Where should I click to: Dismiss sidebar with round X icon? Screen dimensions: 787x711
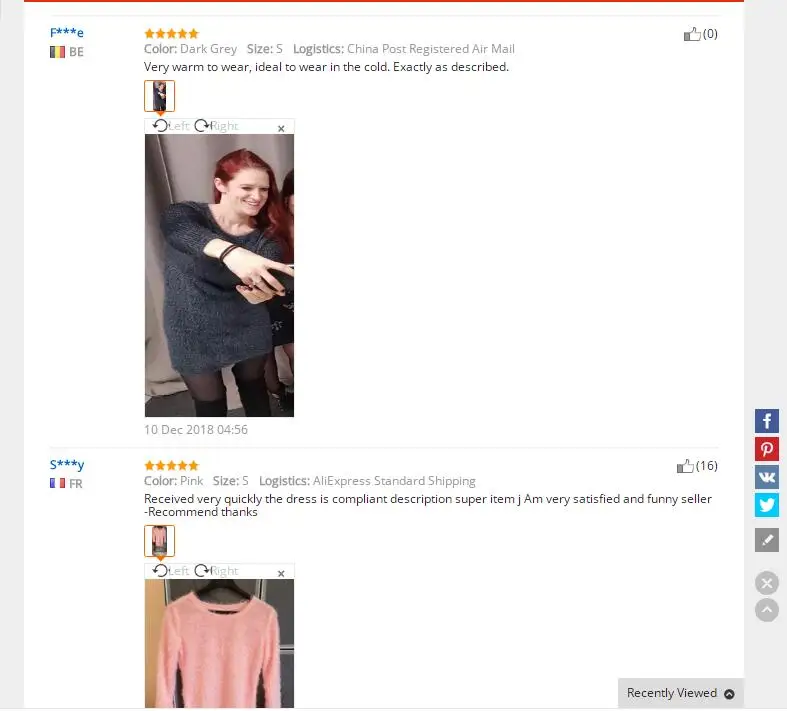coord(766,583)
